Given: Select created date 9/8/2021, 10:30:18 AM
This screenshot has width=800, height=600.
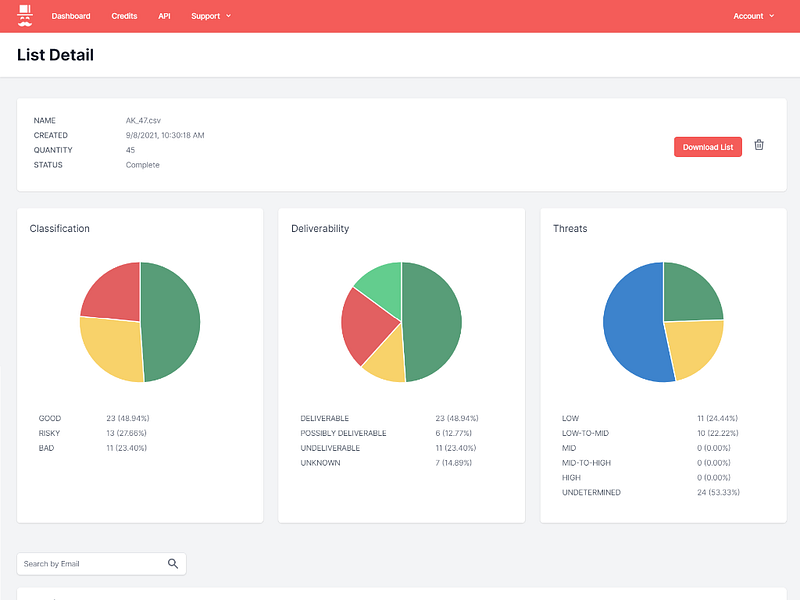Looking at the screenshot, I should pyautogui.click(x=165, y=135).
